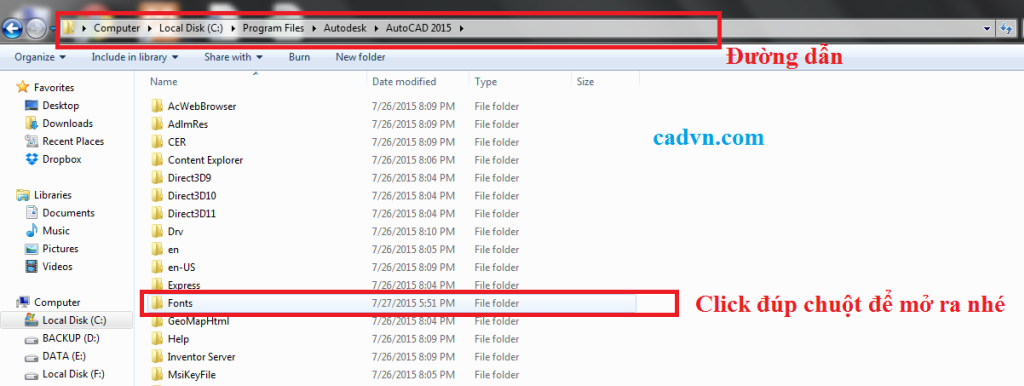Click the Music library icon
This screenshot has height=386, width=1024.
point(31,231)
